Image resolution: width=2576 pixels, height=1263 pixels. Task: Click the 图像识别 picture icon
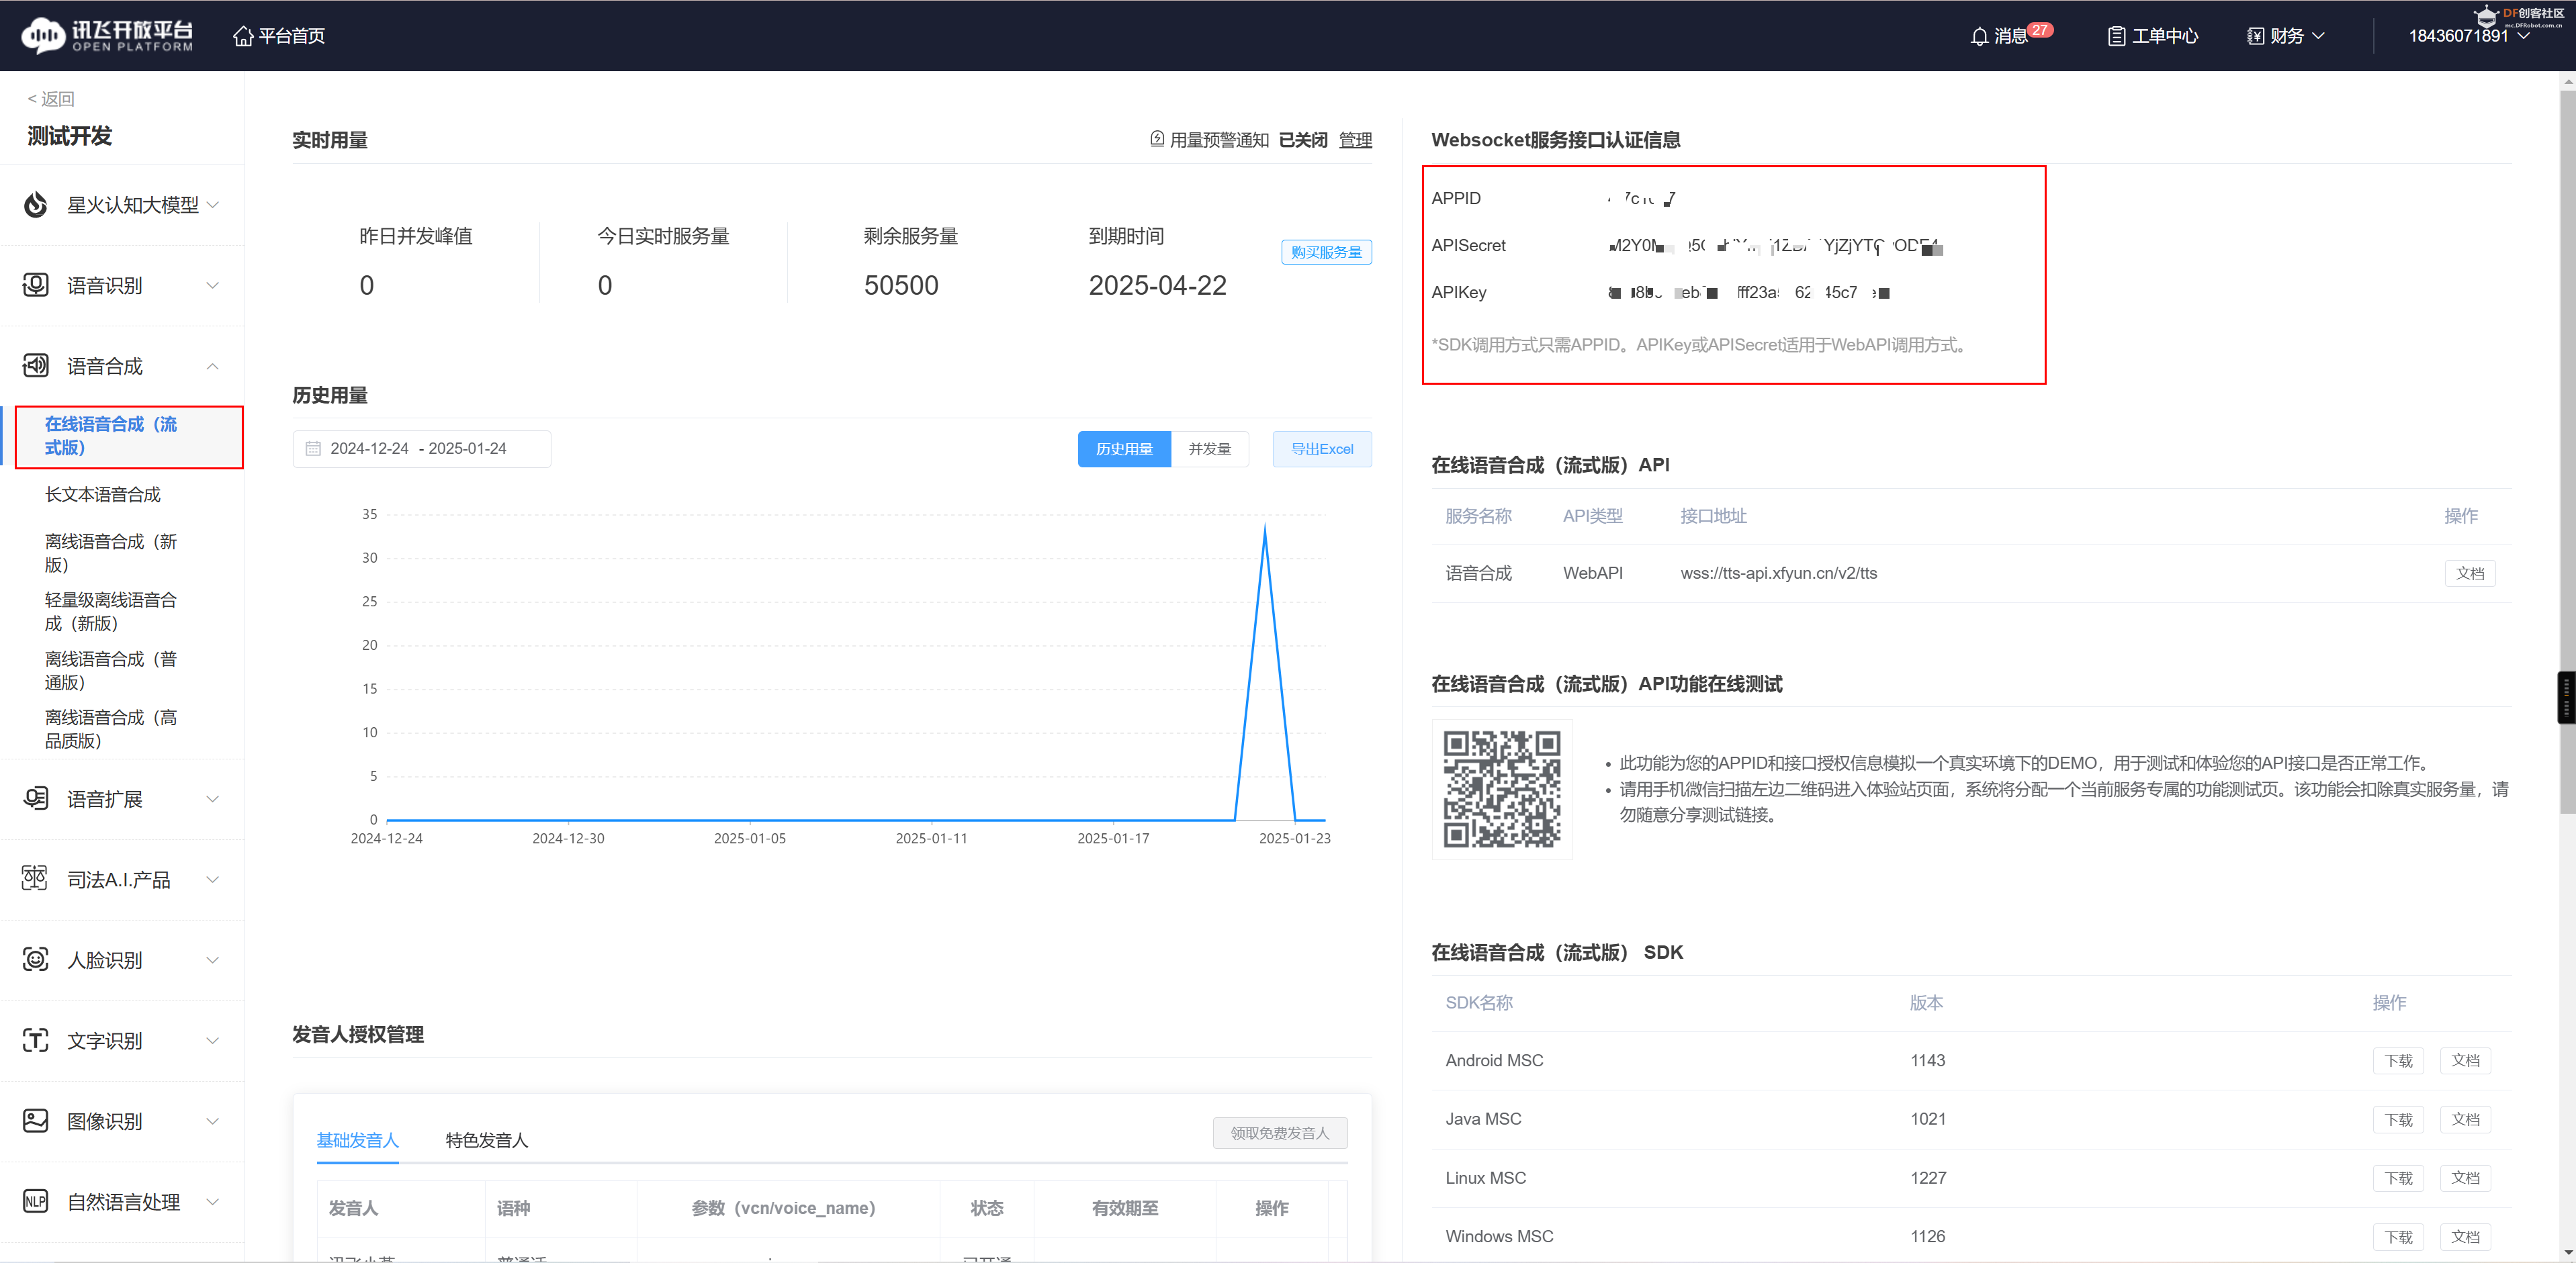coord(36,1120)
